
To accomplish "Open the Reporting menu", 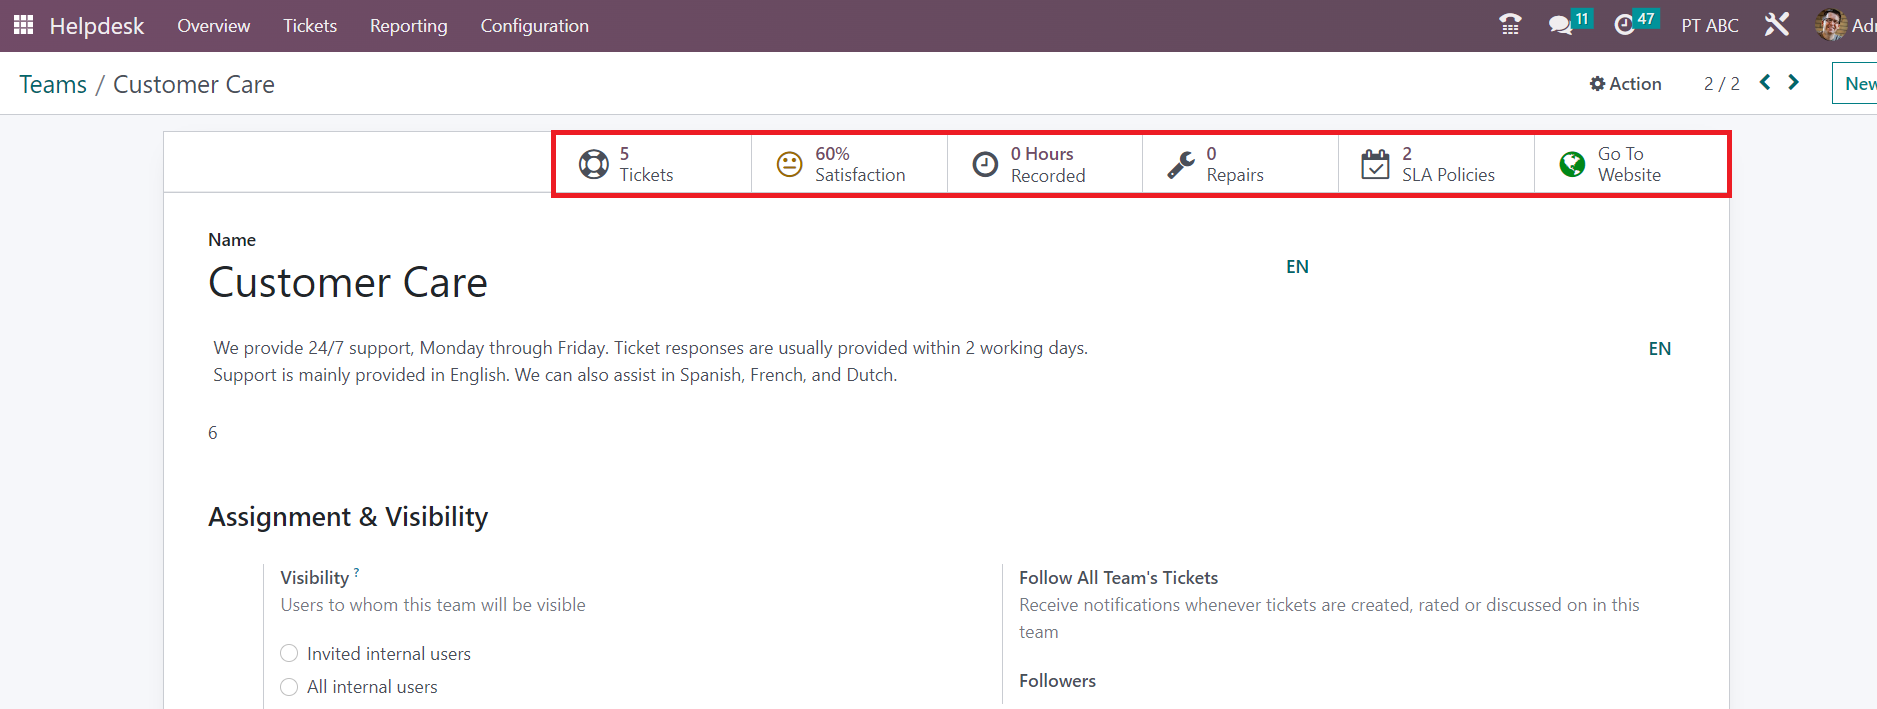I will click(x=408, y=26).
